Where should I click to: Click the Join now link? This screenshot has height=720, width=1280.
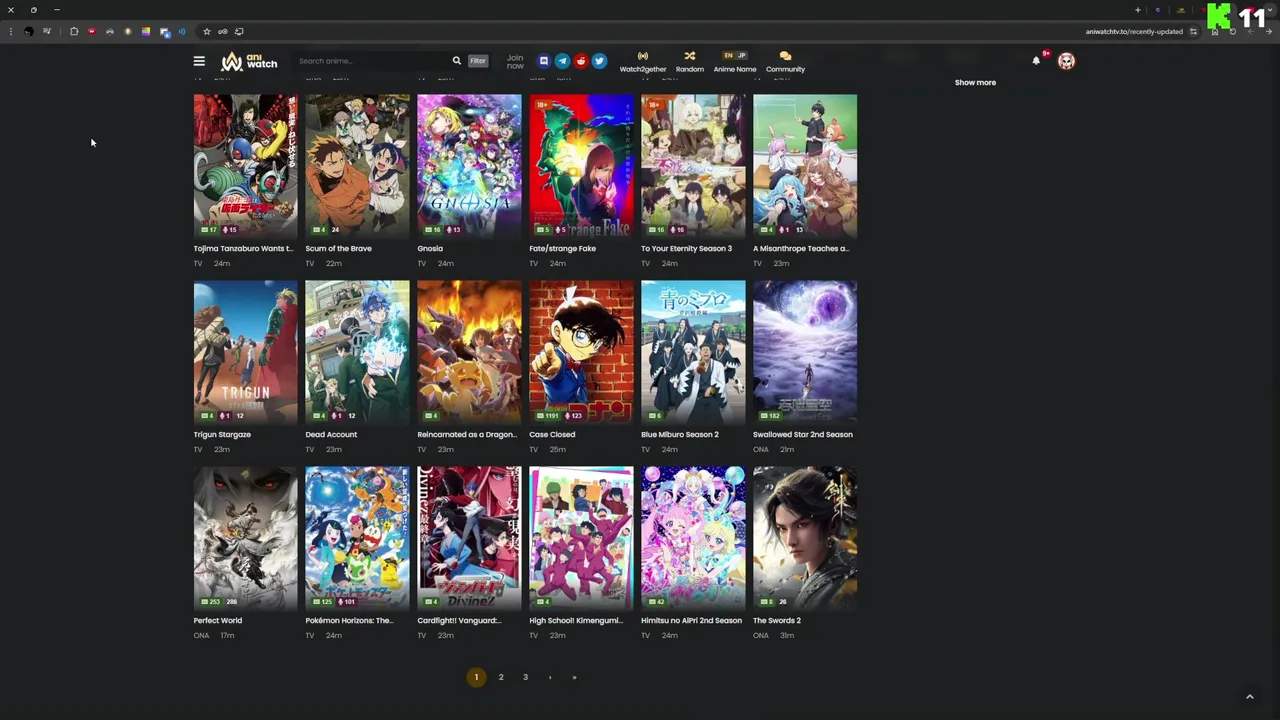point(515,62)
